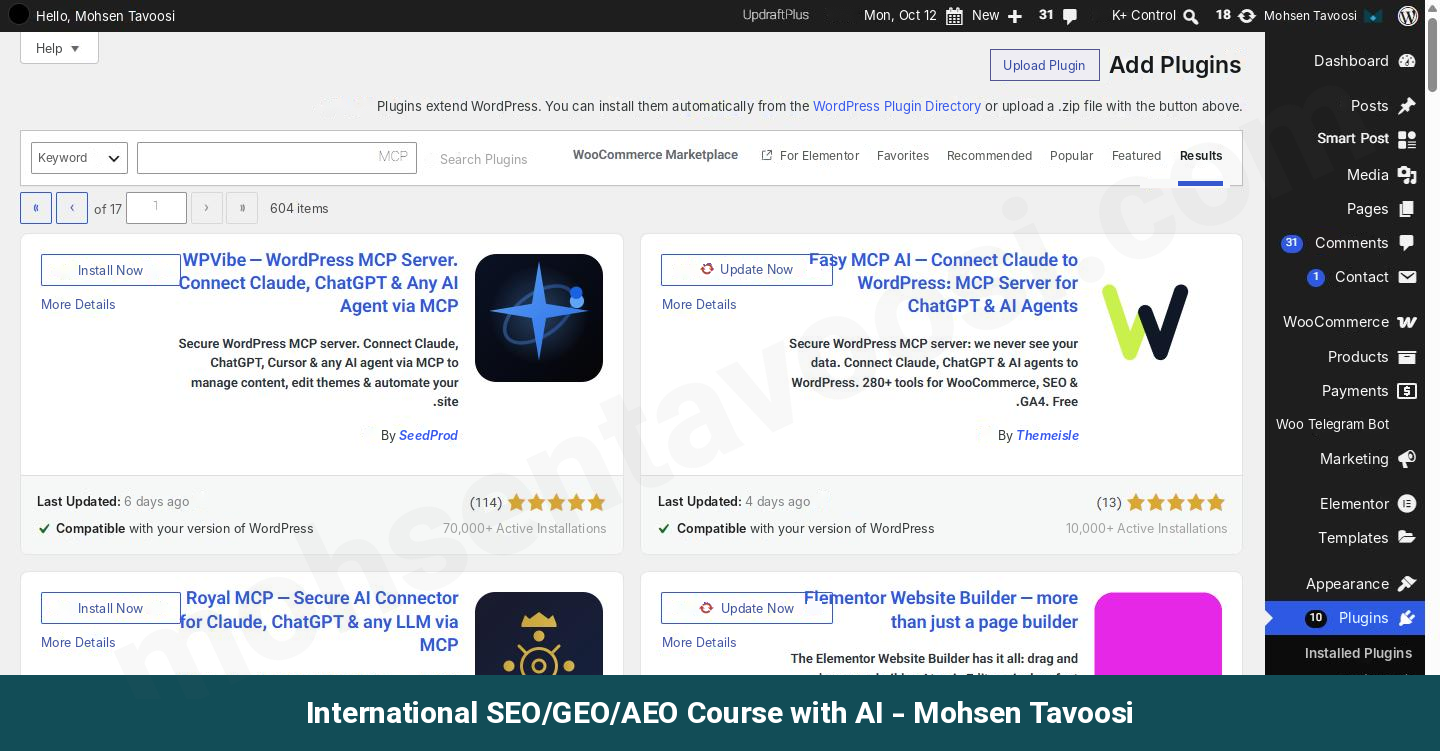
Task: Open Comments speech bubble in sidebar
Action: (x=1407, y=243)
